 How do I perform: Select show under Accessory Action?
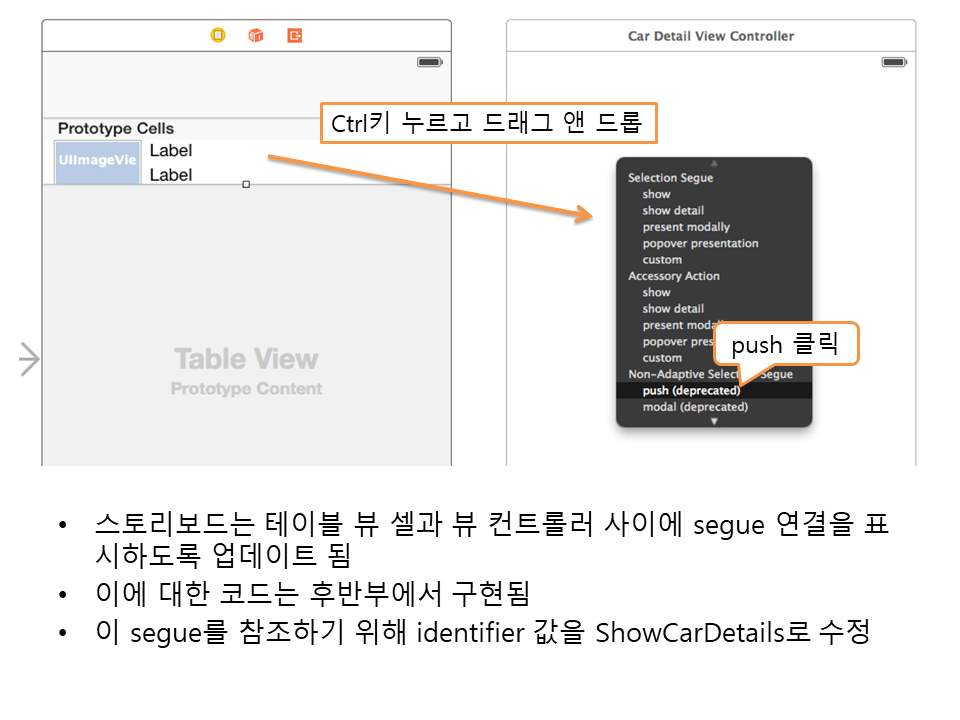pos(656,292)
